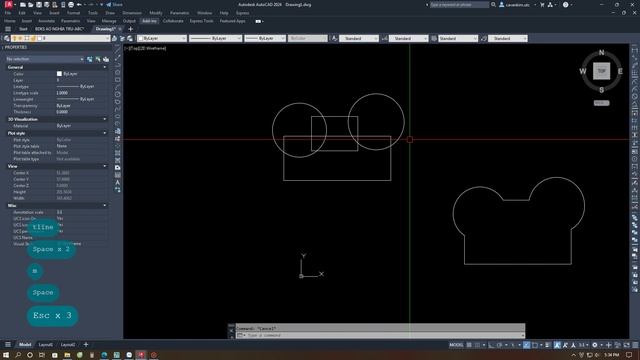Screen dimensions: 640x360
Task: Click the Layer Properties manager icon
Action: click(7, 38)
